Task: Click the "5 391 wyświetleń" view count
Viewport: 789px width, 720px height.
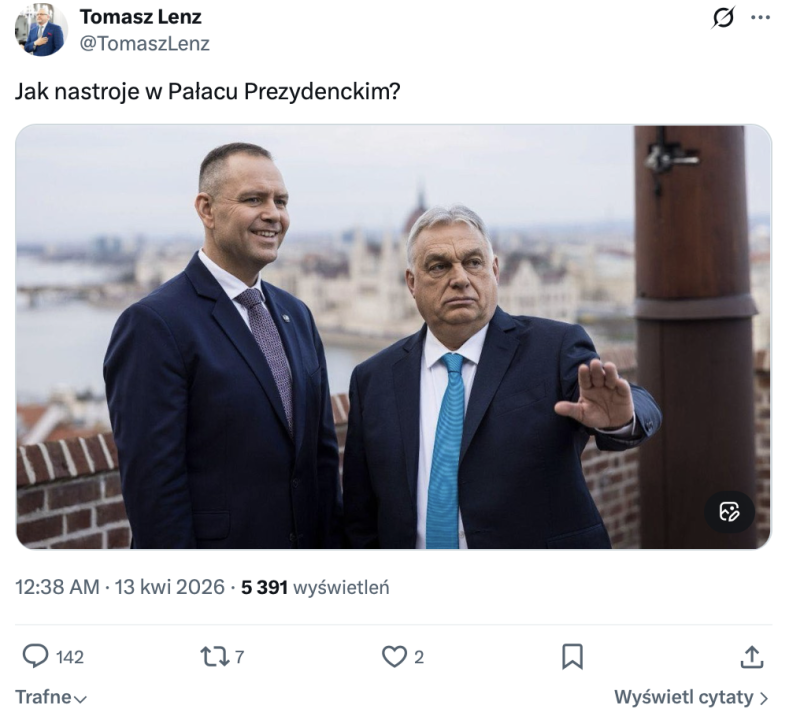Action: click(315, 587)
